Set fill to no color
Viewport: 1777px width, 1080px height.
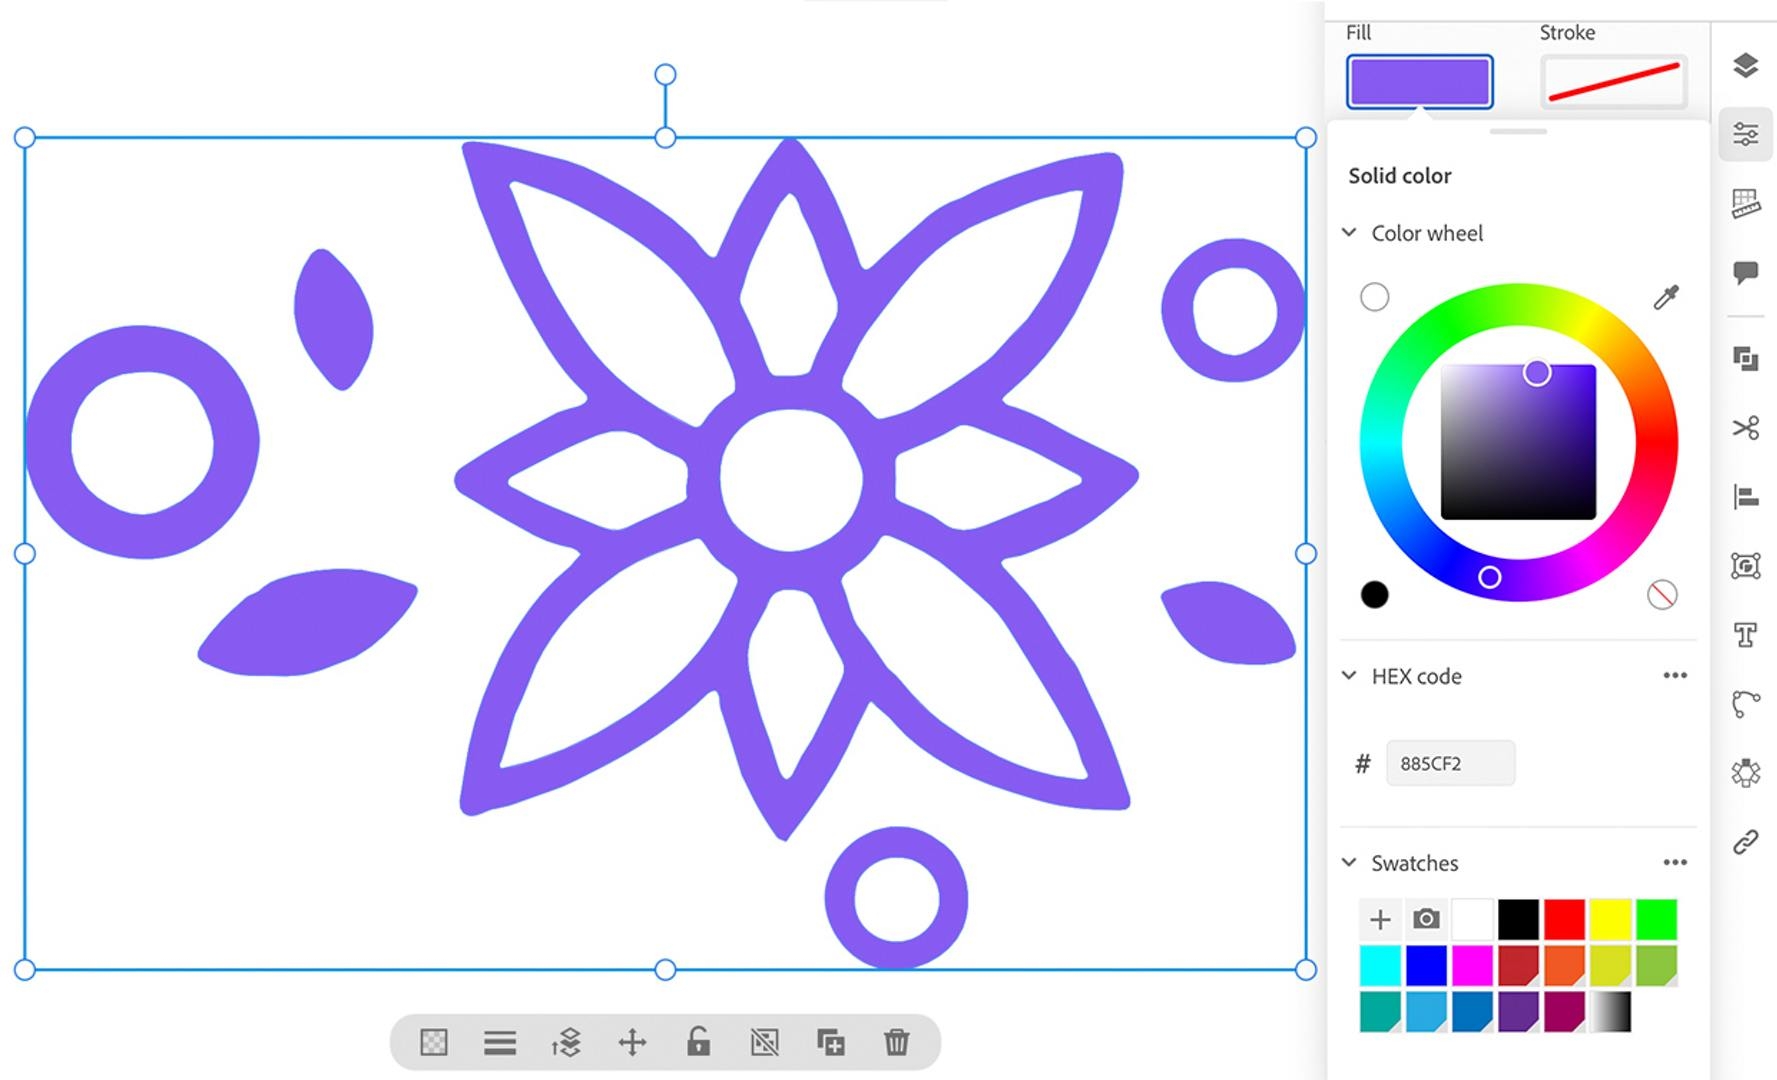click(1660, 594)
